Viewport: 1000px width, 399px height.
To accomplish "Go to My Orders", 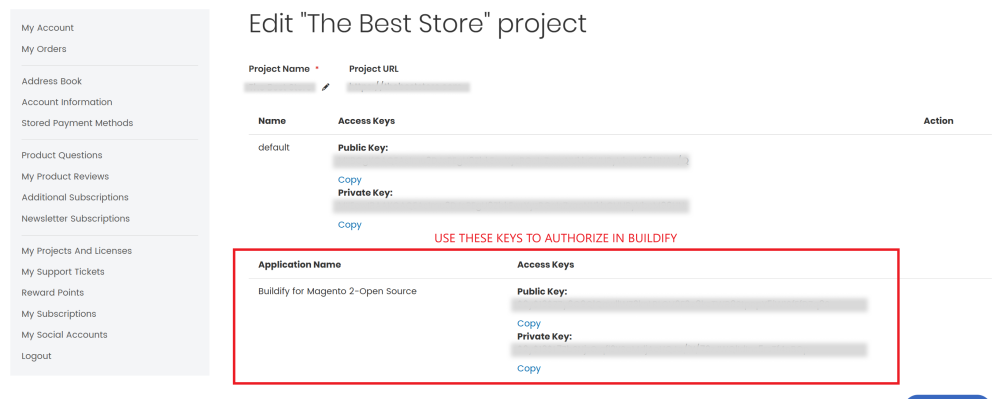I will (43, 49).
